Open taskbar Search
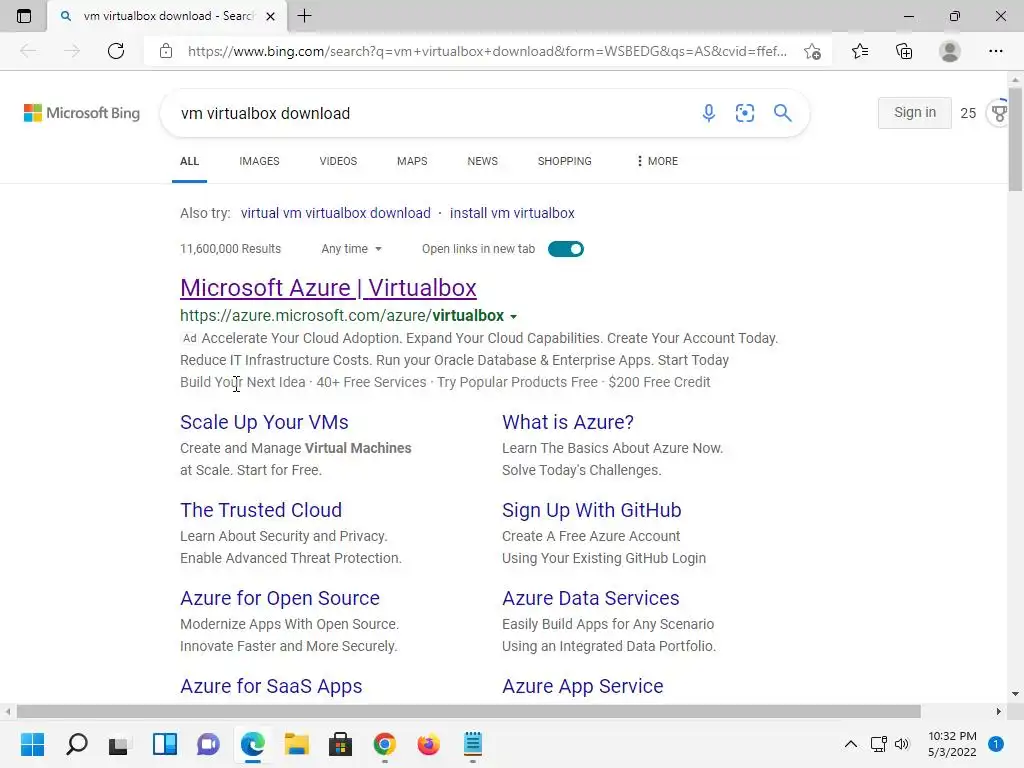The image size is (1024, 768). 76,744
